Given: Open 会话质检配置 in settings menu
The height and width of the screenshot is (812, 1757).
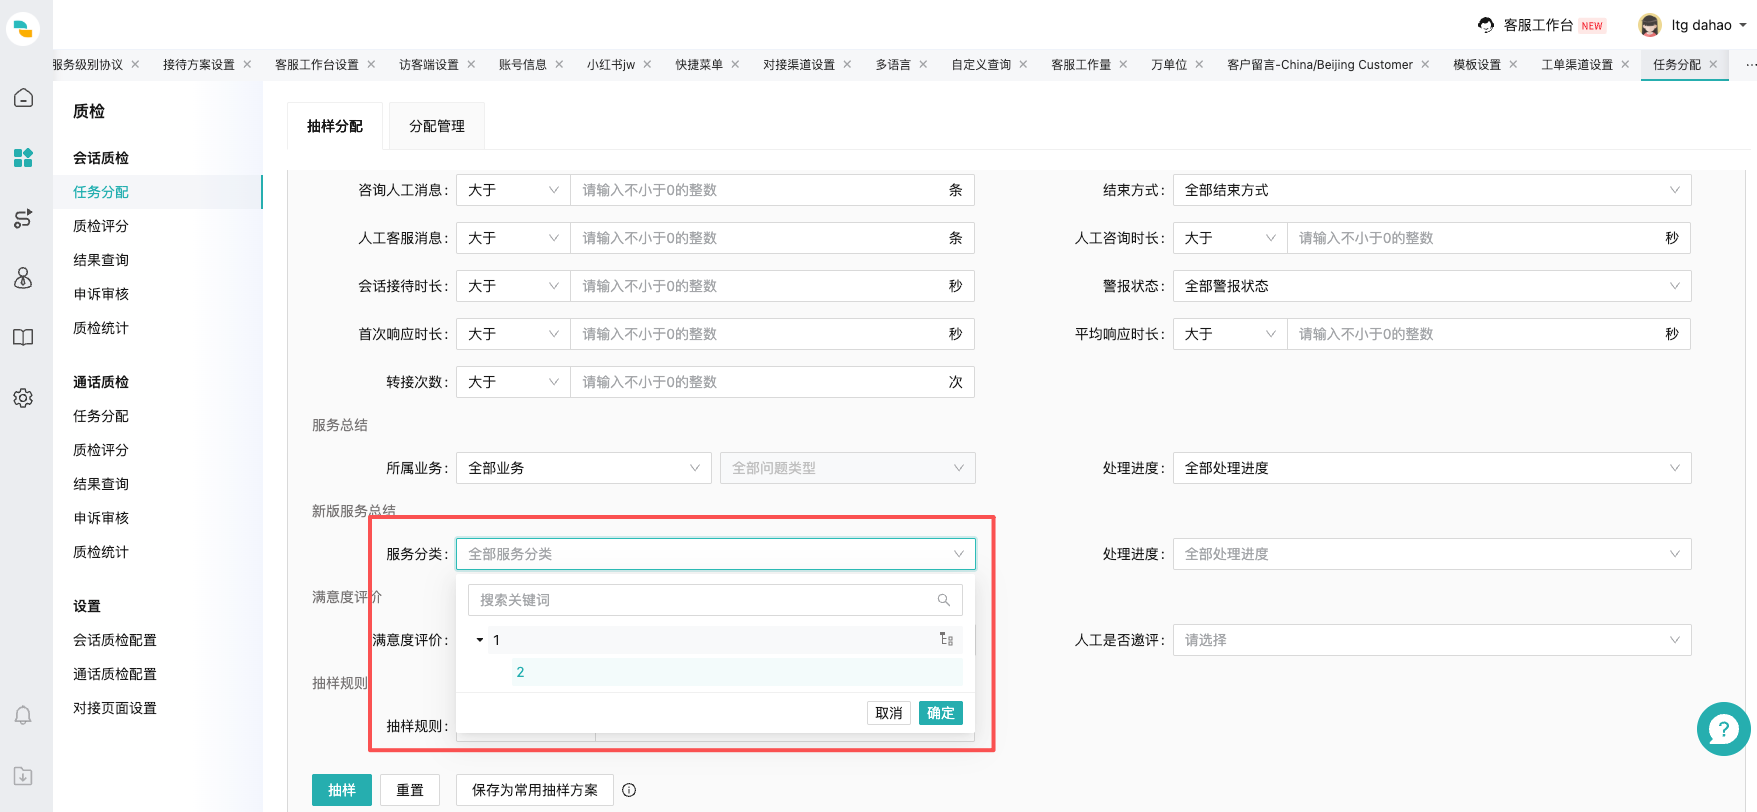Looking at the screenshot, I should [115, 640].
